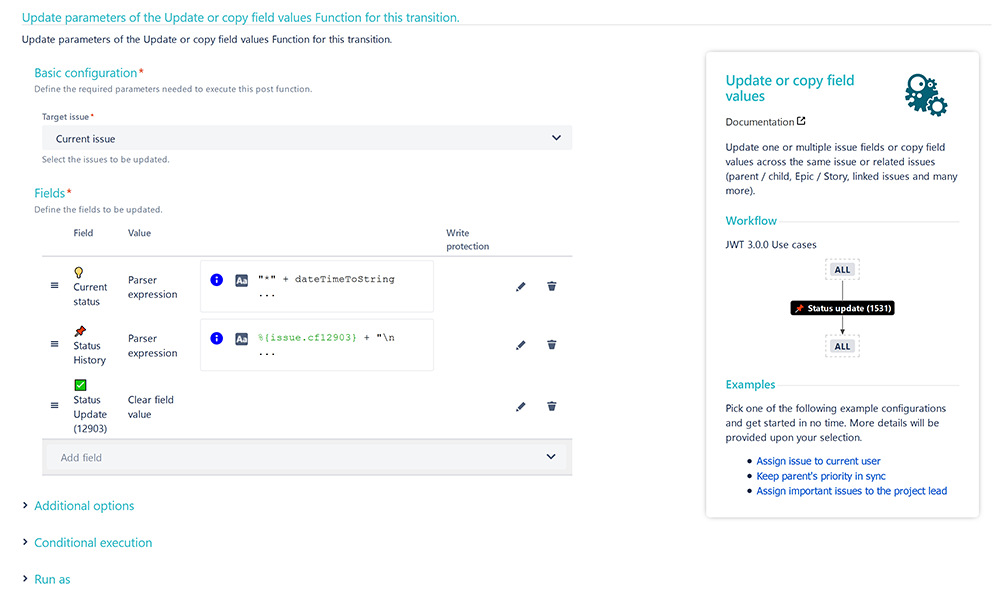This screenshot has width=1000, height=607.
Task: Click the Clear field value text
Action: (x=151, y=407)
